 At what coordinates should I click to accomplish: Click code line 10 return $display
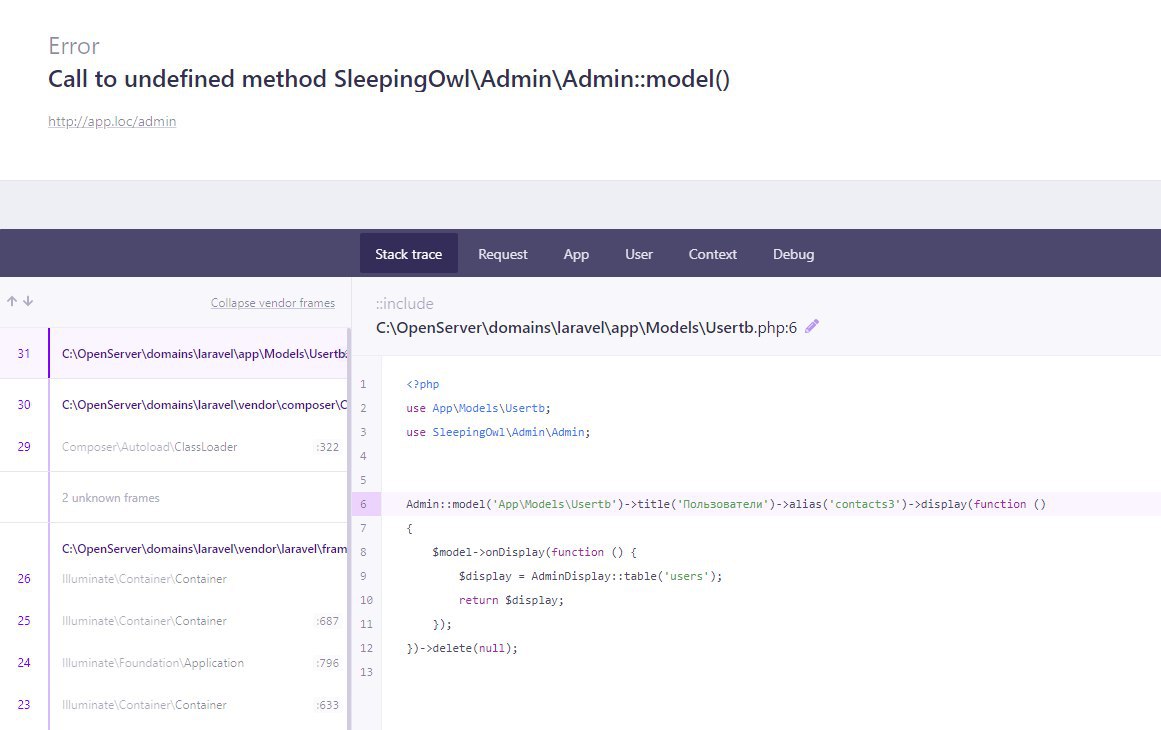(511, 600)
